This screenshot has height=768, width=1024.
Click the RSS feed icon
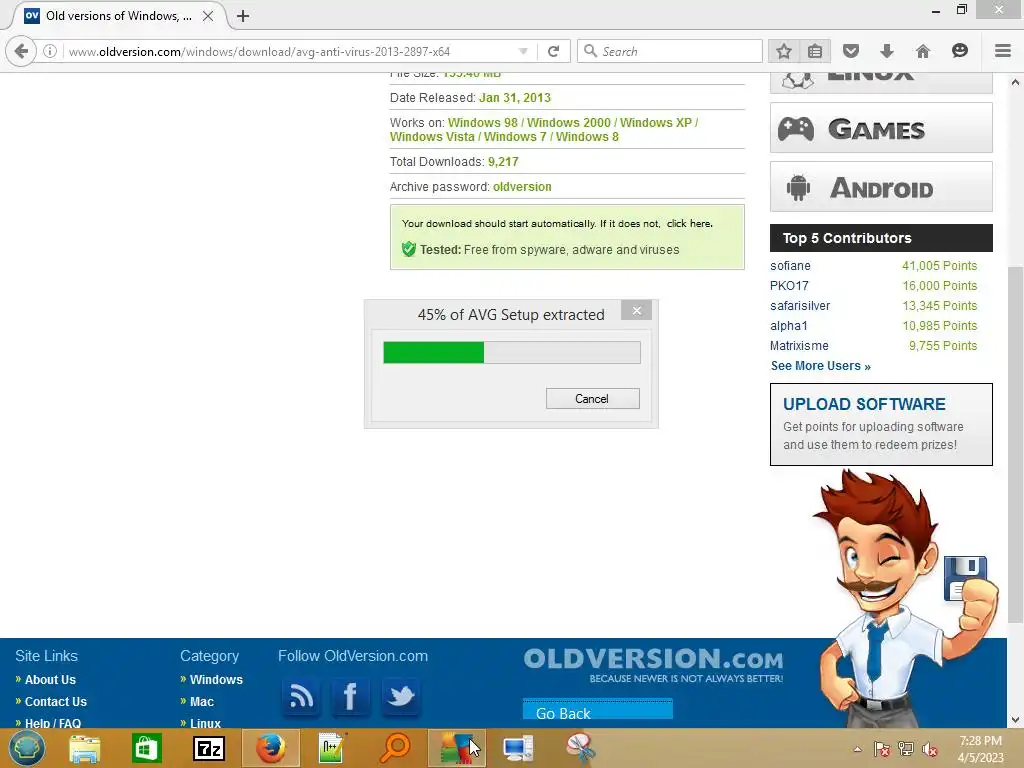301,696
